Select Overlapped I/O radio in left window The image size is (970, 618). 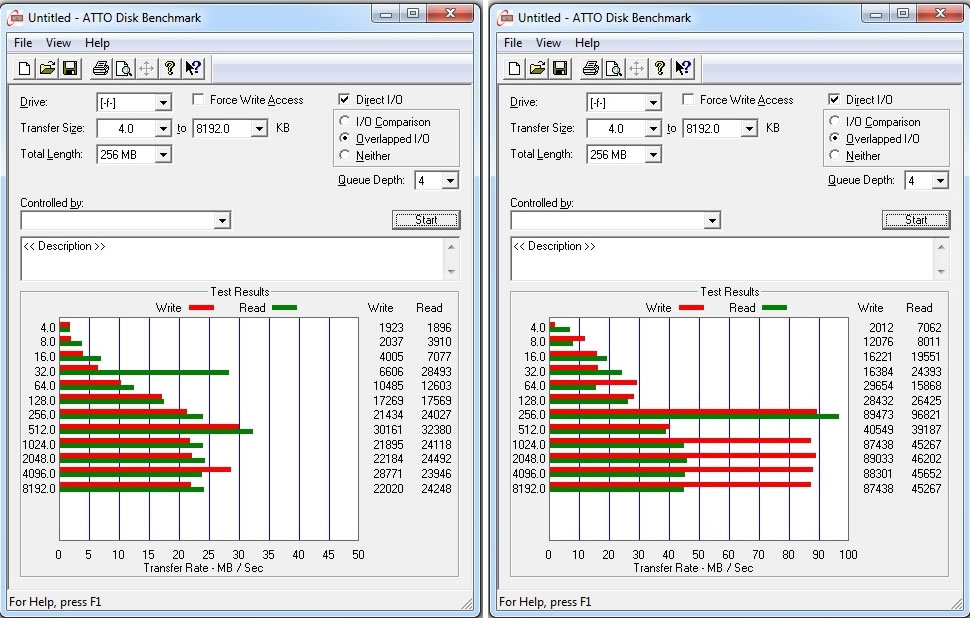click(345, 138)
